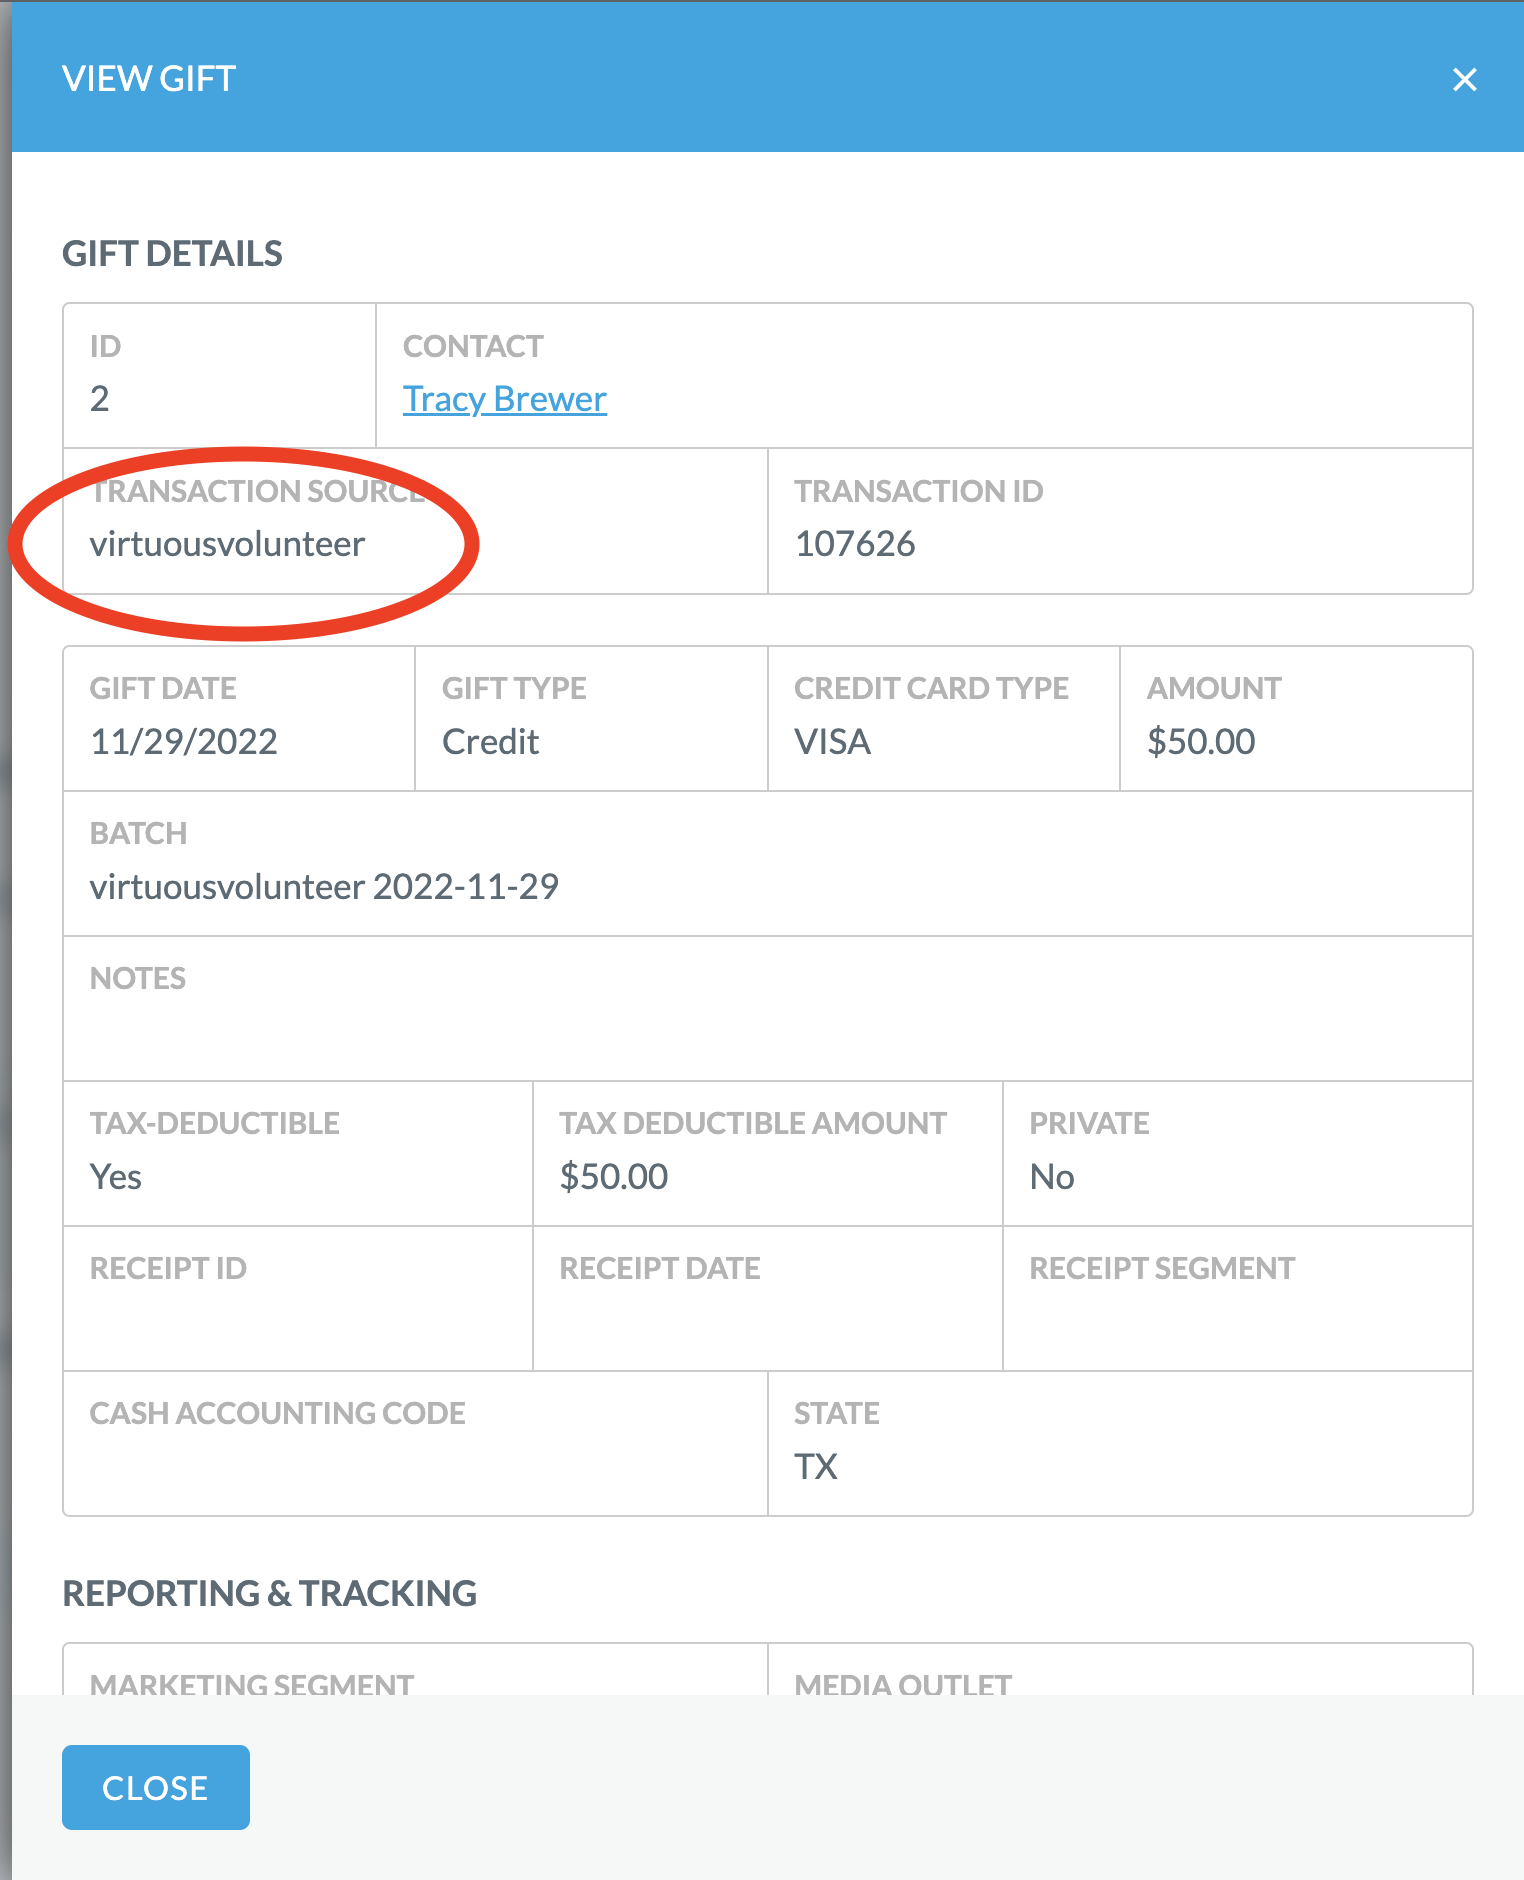Viewport: 1524px width, 1880px height.
Task: Click the Receipt Date cell
Action: (x=768, y=1299)
